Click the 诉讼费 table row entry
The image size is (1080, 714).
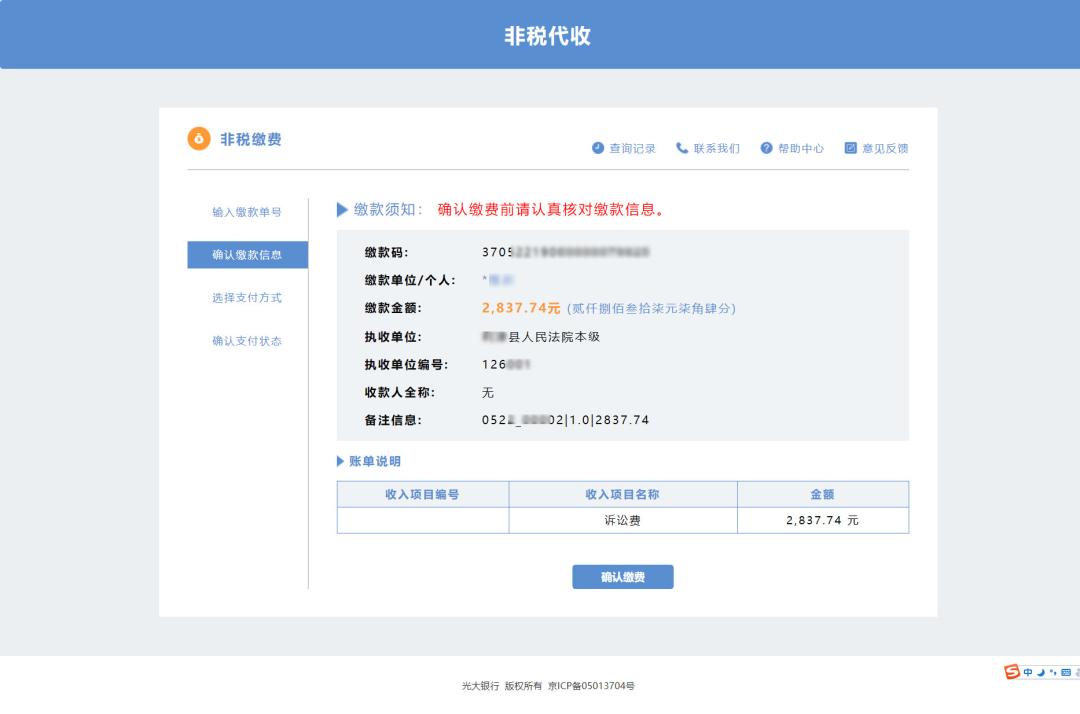coord(622,520)
